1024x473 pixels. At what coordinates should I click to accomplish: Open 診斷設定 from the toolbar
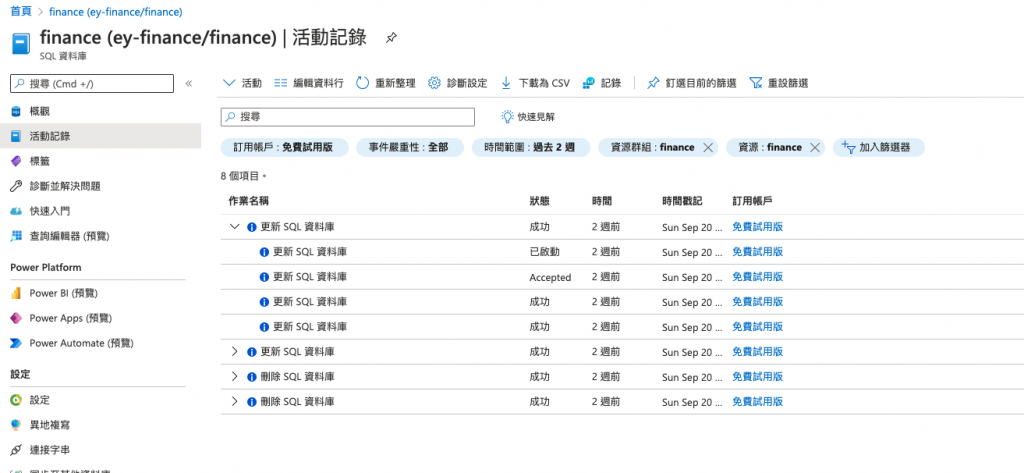pyautogui.click(x=458, y=83)
